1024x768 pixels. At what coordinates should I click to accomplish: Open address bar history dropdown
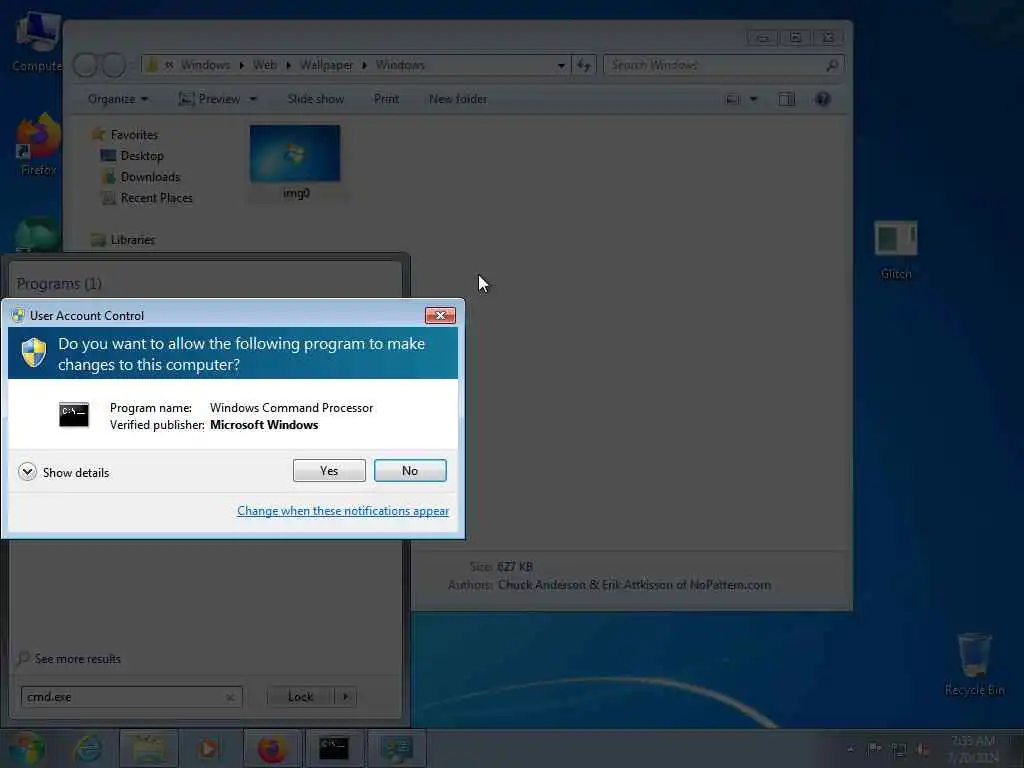click(561, 65)
